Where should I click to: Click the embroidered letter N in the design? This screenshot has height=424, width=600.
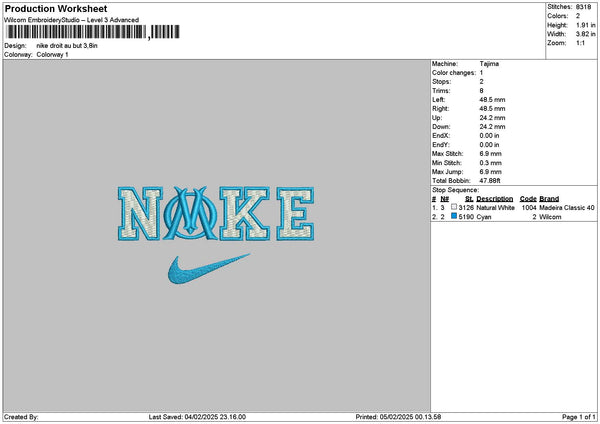140,214
